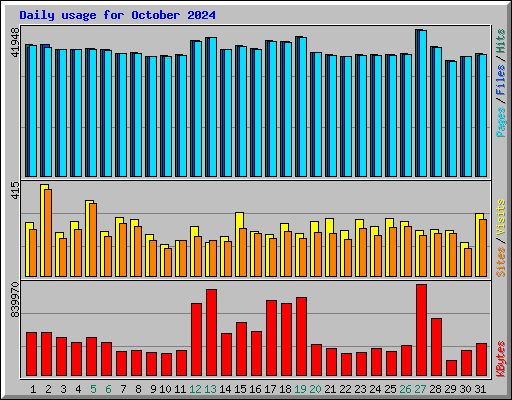Click green day label 20
The height and width of the screenshot is (400, 512).
click(315, 389)
